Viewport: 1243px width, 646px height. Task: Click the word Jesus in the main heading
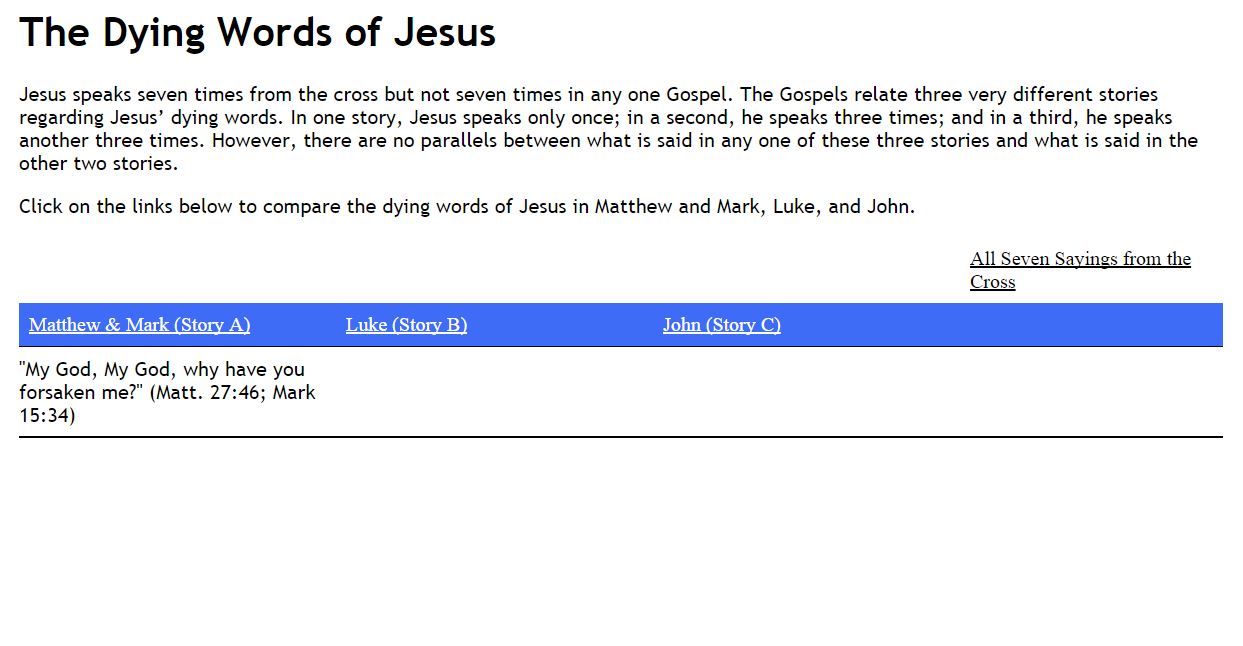coord(444,33)
